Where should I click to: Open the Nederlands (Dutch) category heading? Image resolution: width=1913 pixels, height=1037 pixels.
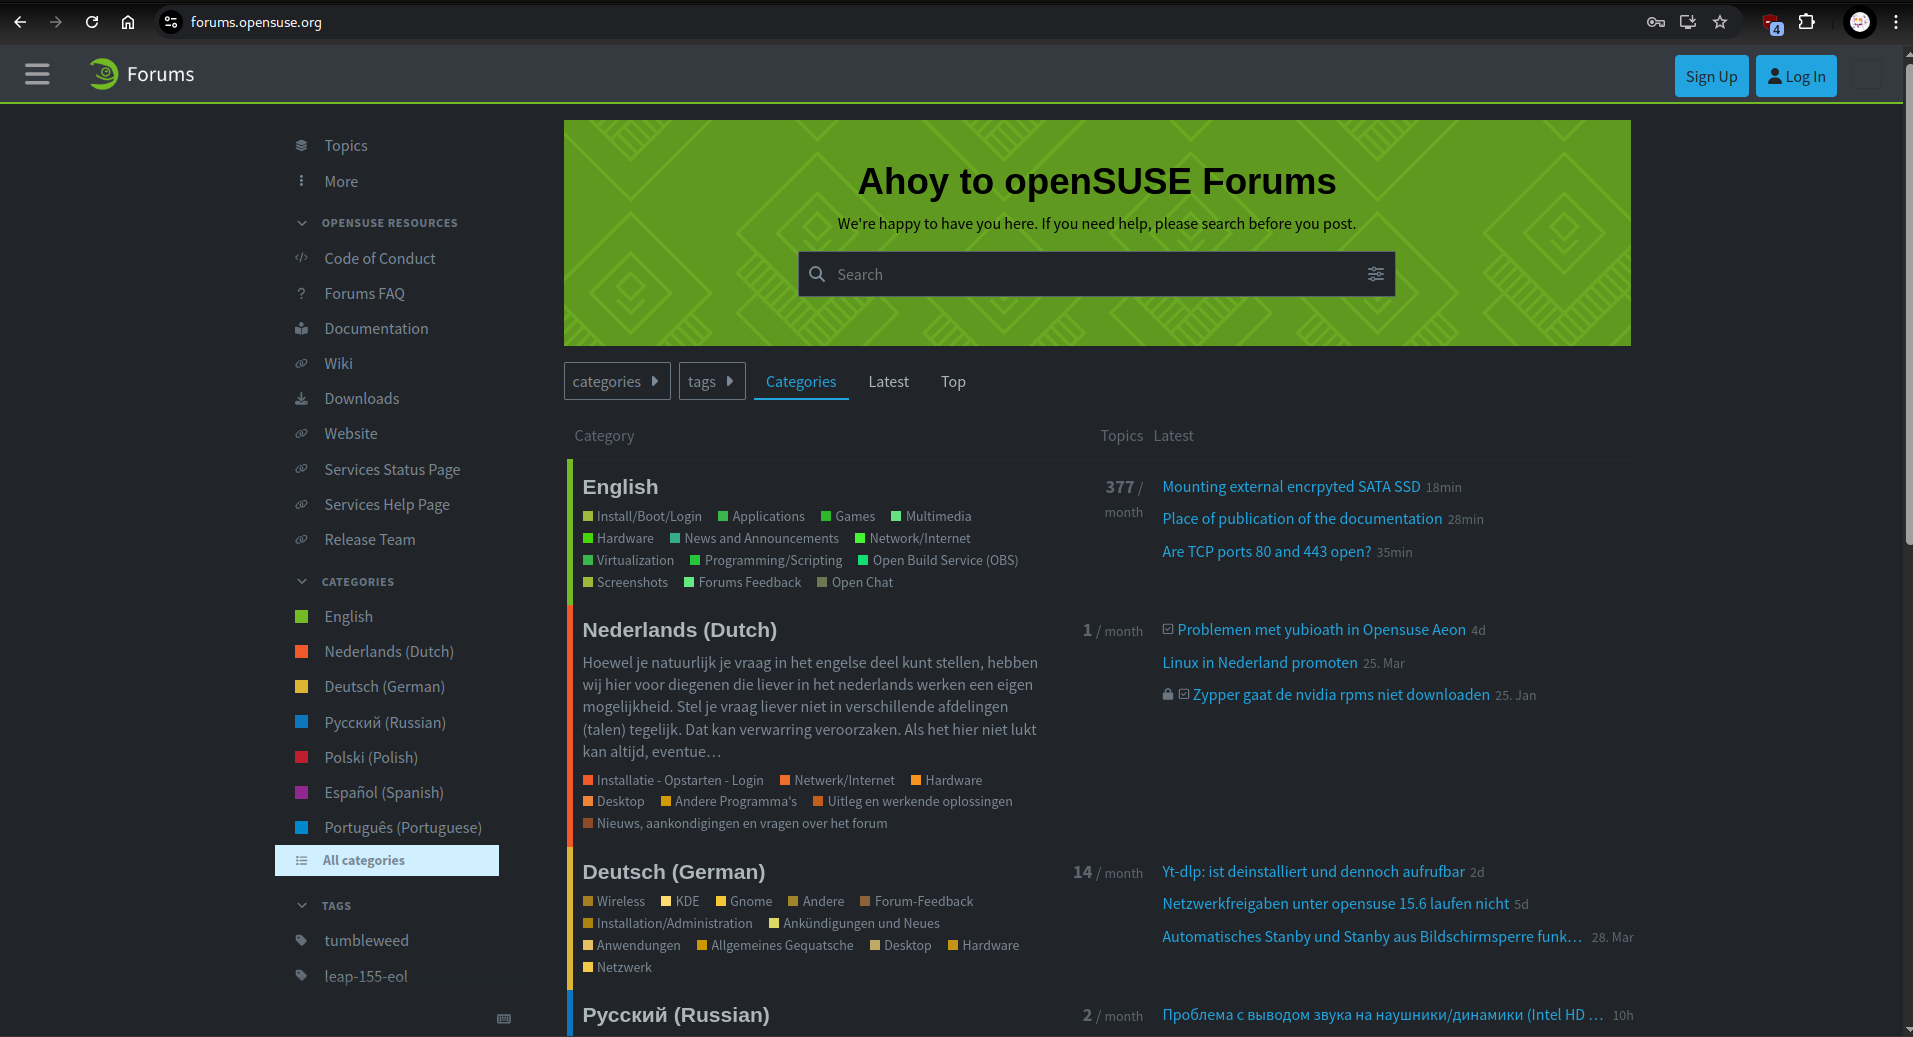[679, 630]
